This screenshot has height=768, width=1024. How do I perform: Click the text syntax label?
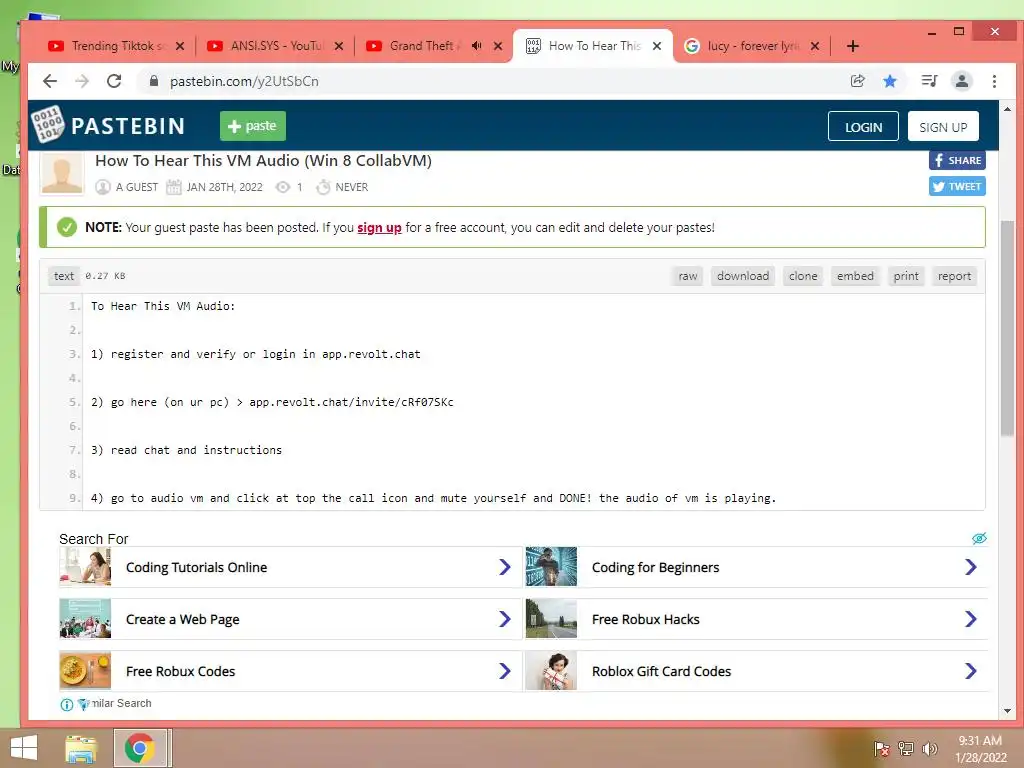pyautogui.click(x=63, y=276)
